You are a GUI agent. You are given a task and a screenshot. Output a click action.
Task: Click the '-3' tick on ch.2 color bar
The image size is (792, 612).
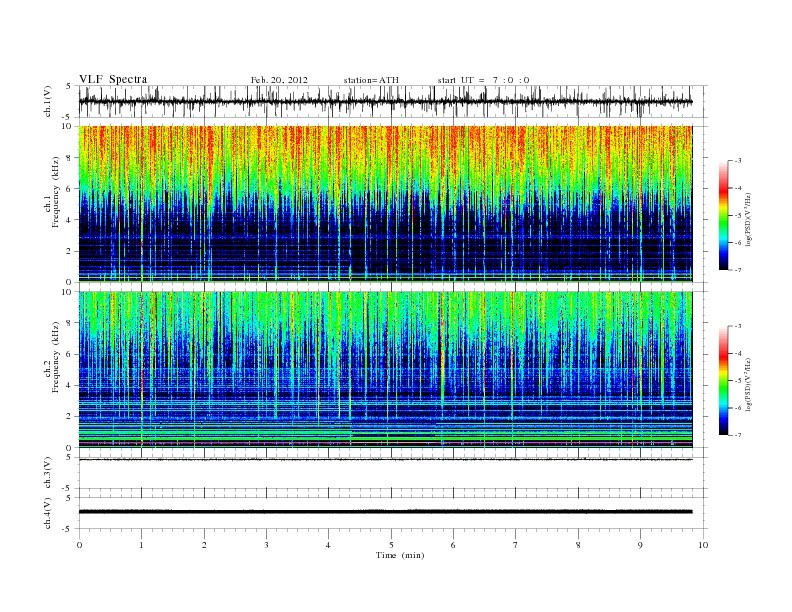point(738,326)
